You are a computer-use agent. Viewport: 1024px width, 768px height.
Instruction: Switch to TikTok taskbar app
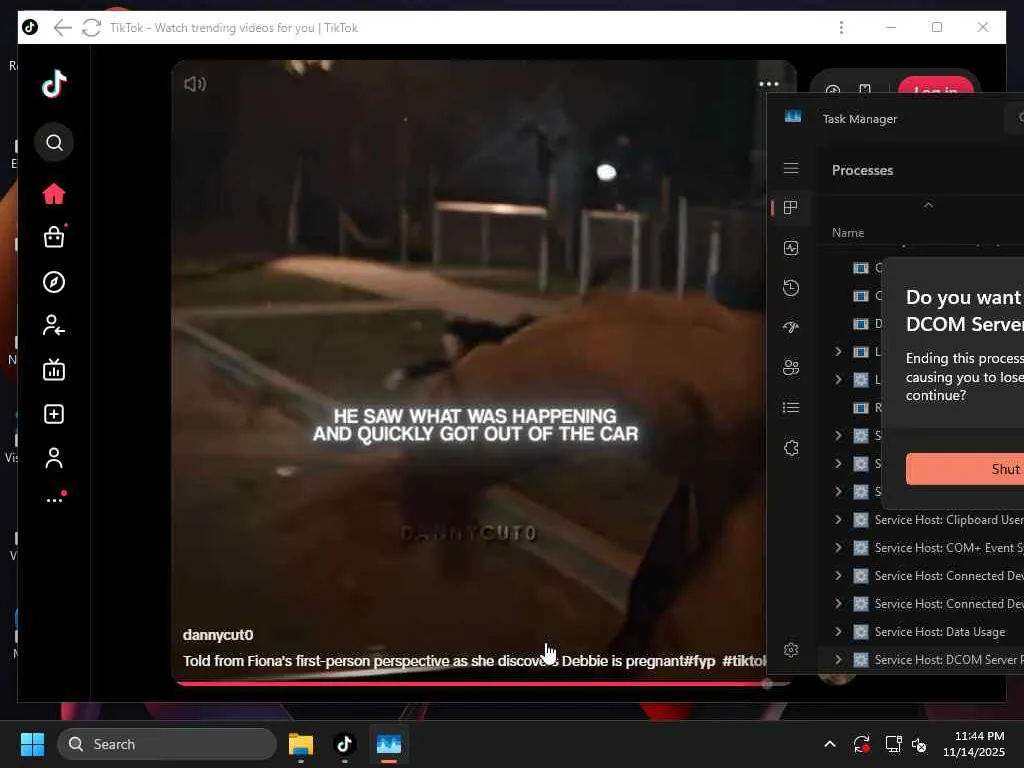point(344,744)
